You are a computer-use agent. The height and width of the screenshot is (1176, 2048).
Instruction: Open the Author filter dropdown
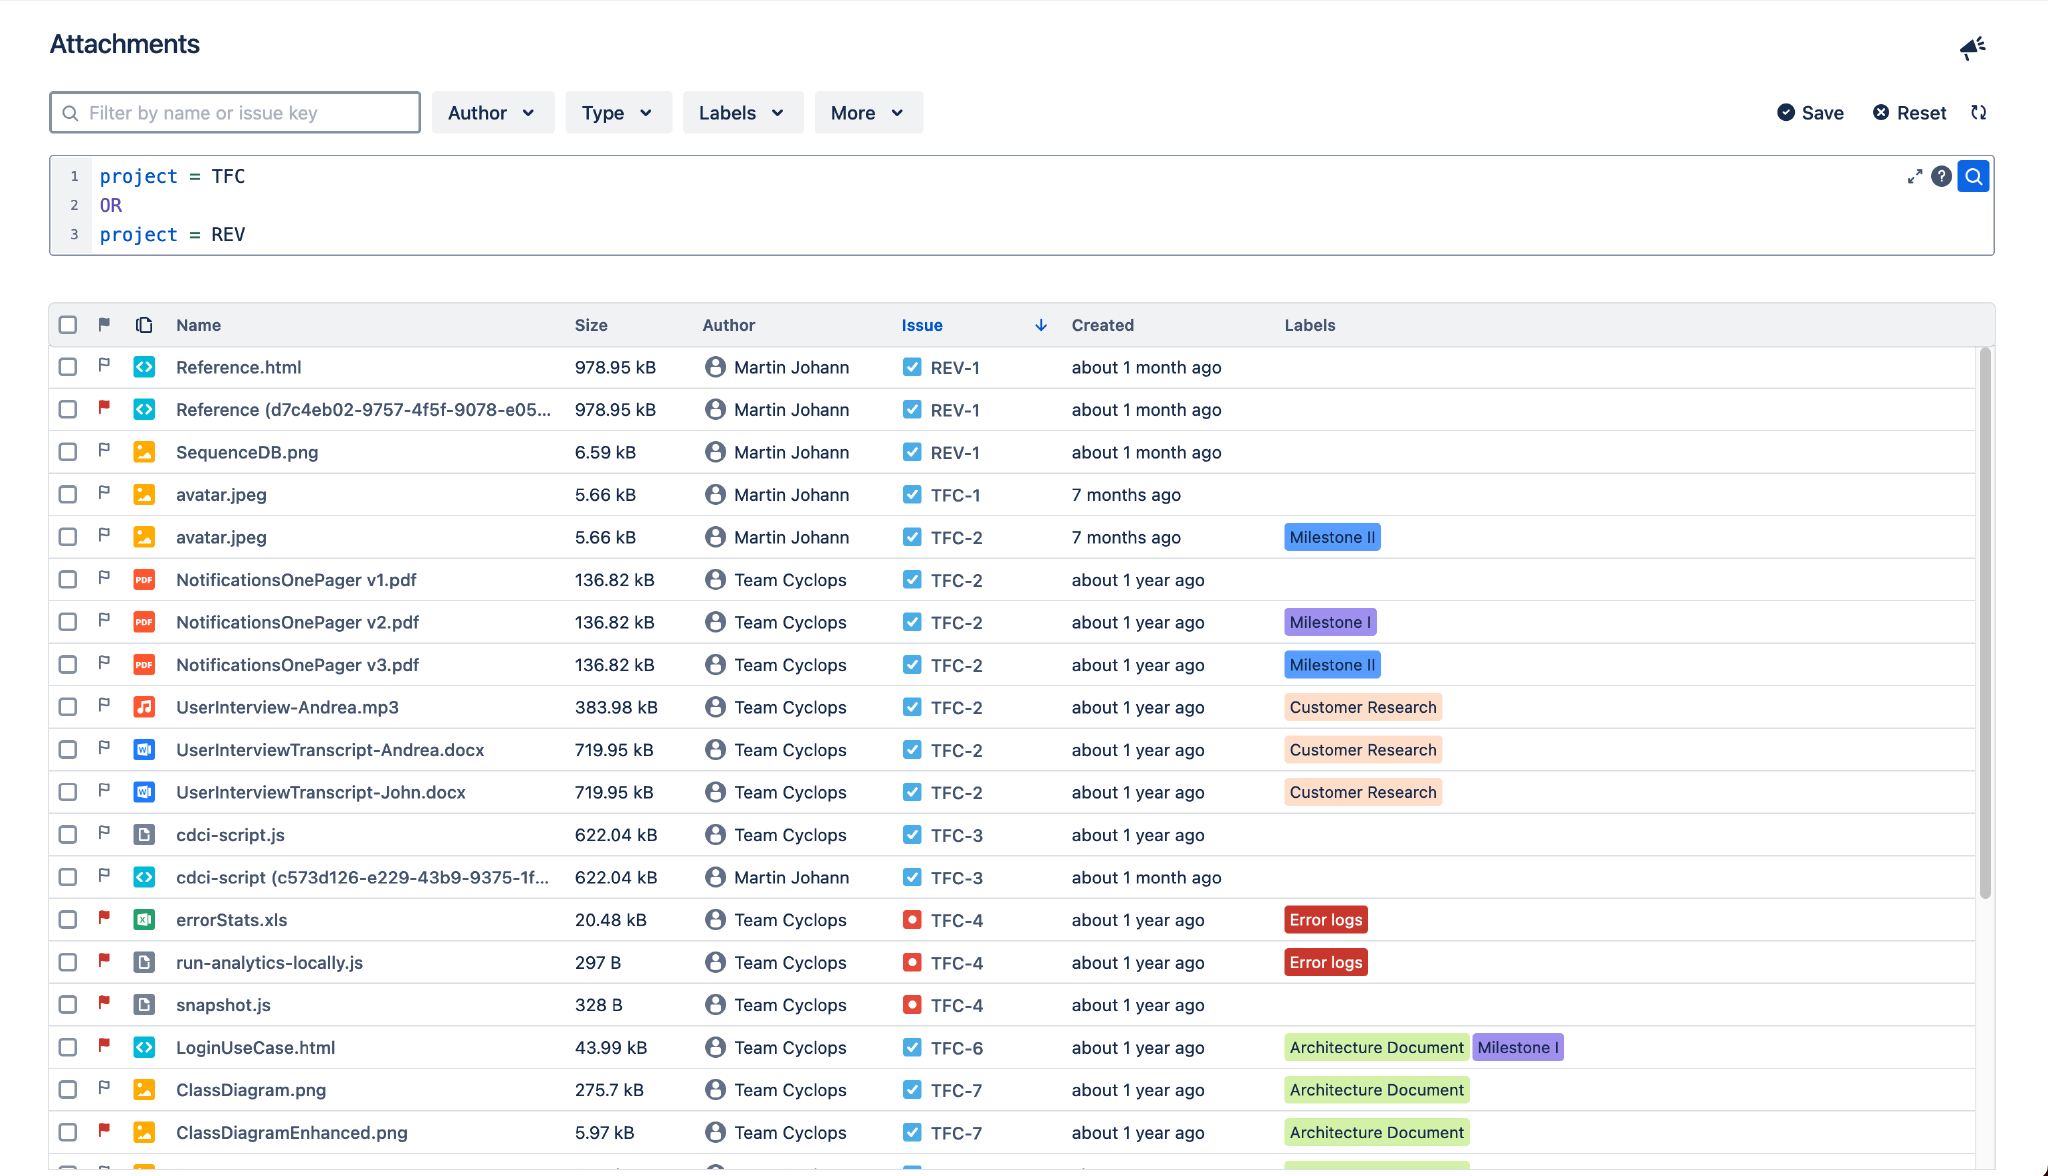pos(492,113)
